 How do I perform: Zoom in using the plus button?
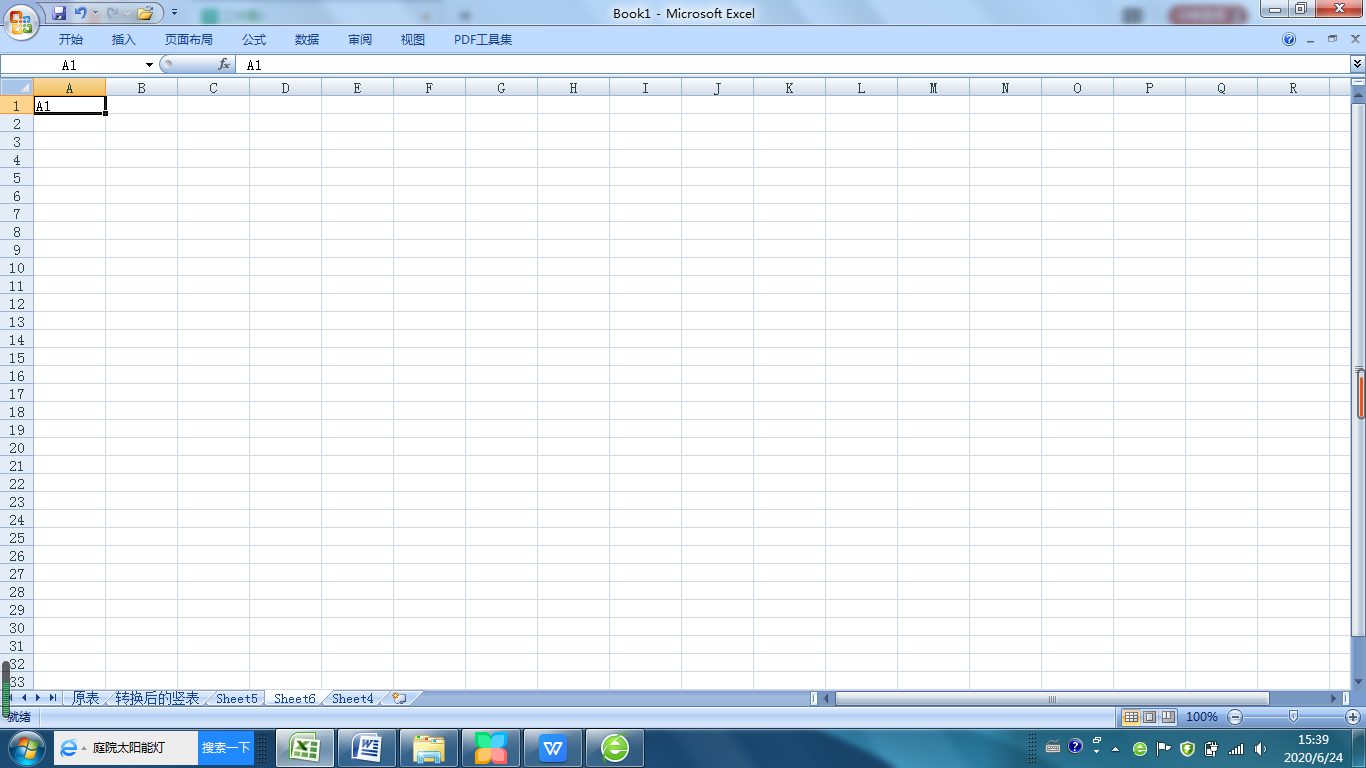1353,717
